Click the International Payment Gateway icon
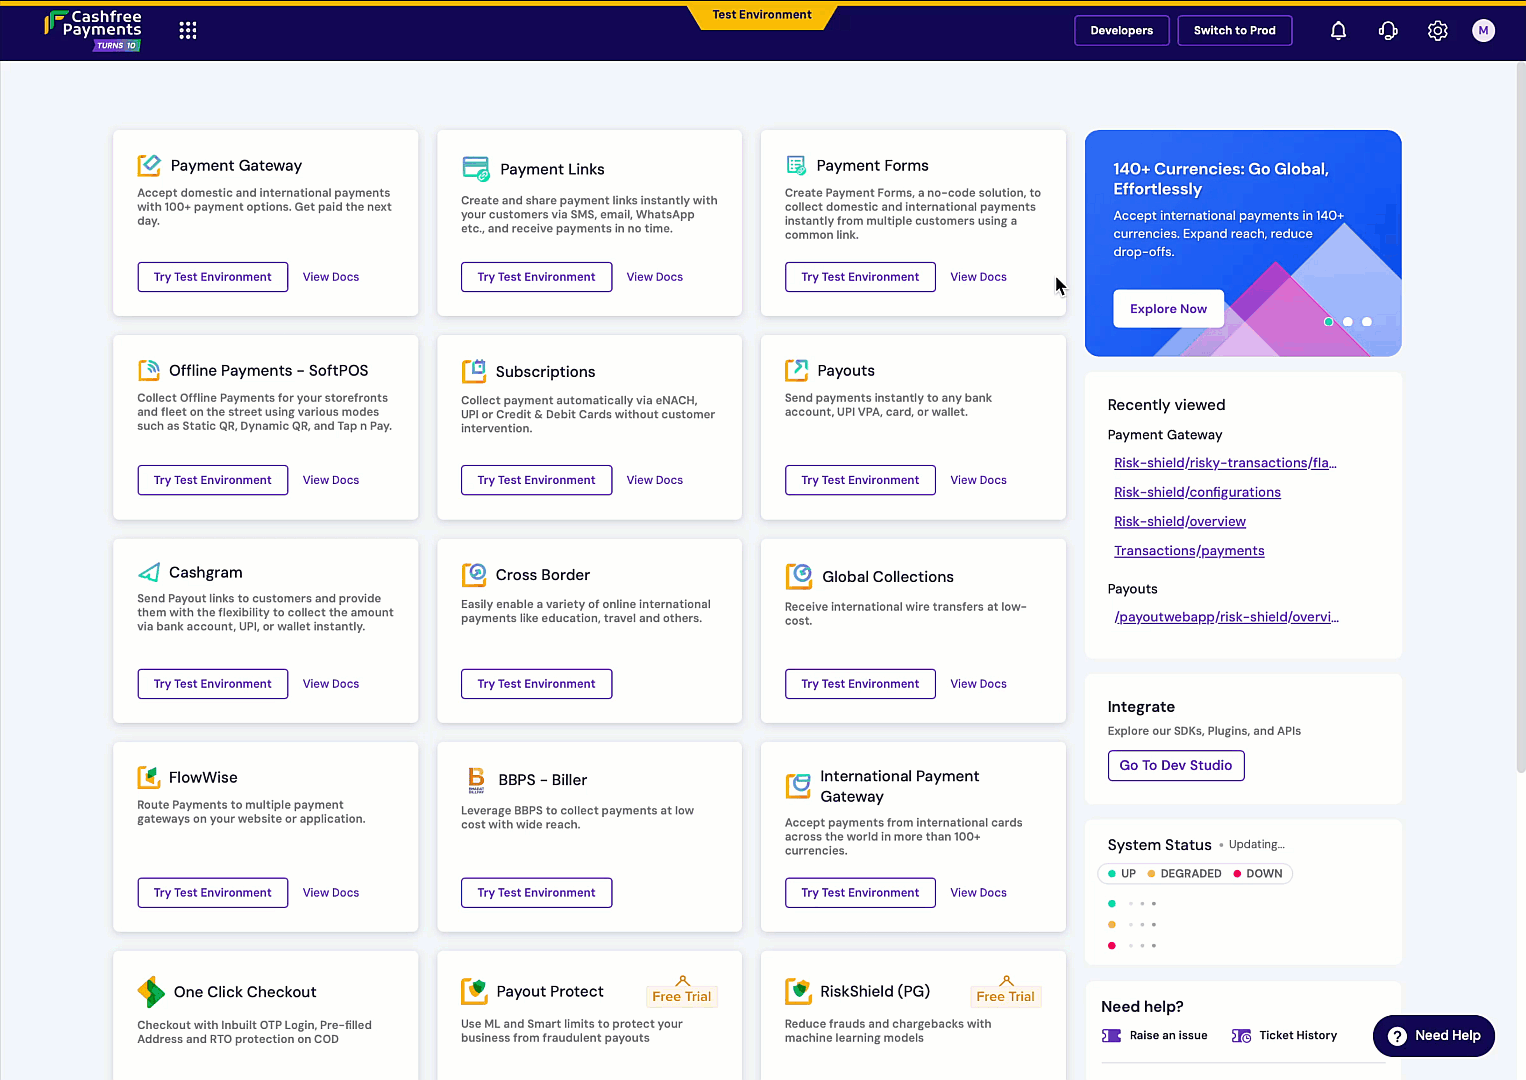Image resolution: width=1526 pixels, height=1080 pixels. (x=798, y=786)
